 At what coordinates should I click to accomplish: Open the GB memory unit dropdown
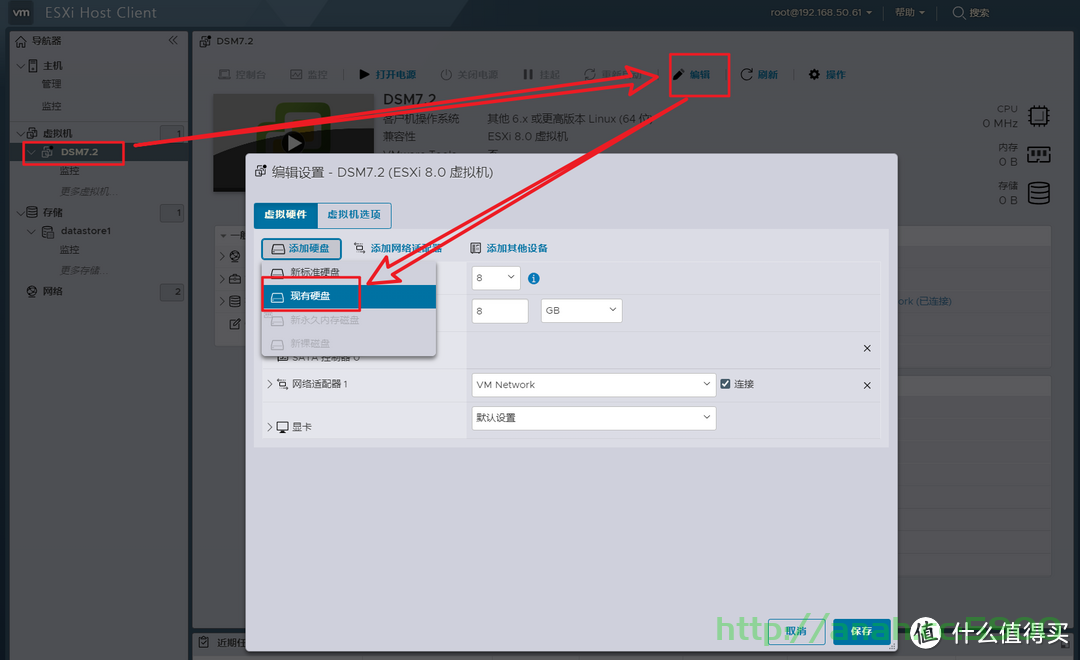pos(581,311)
